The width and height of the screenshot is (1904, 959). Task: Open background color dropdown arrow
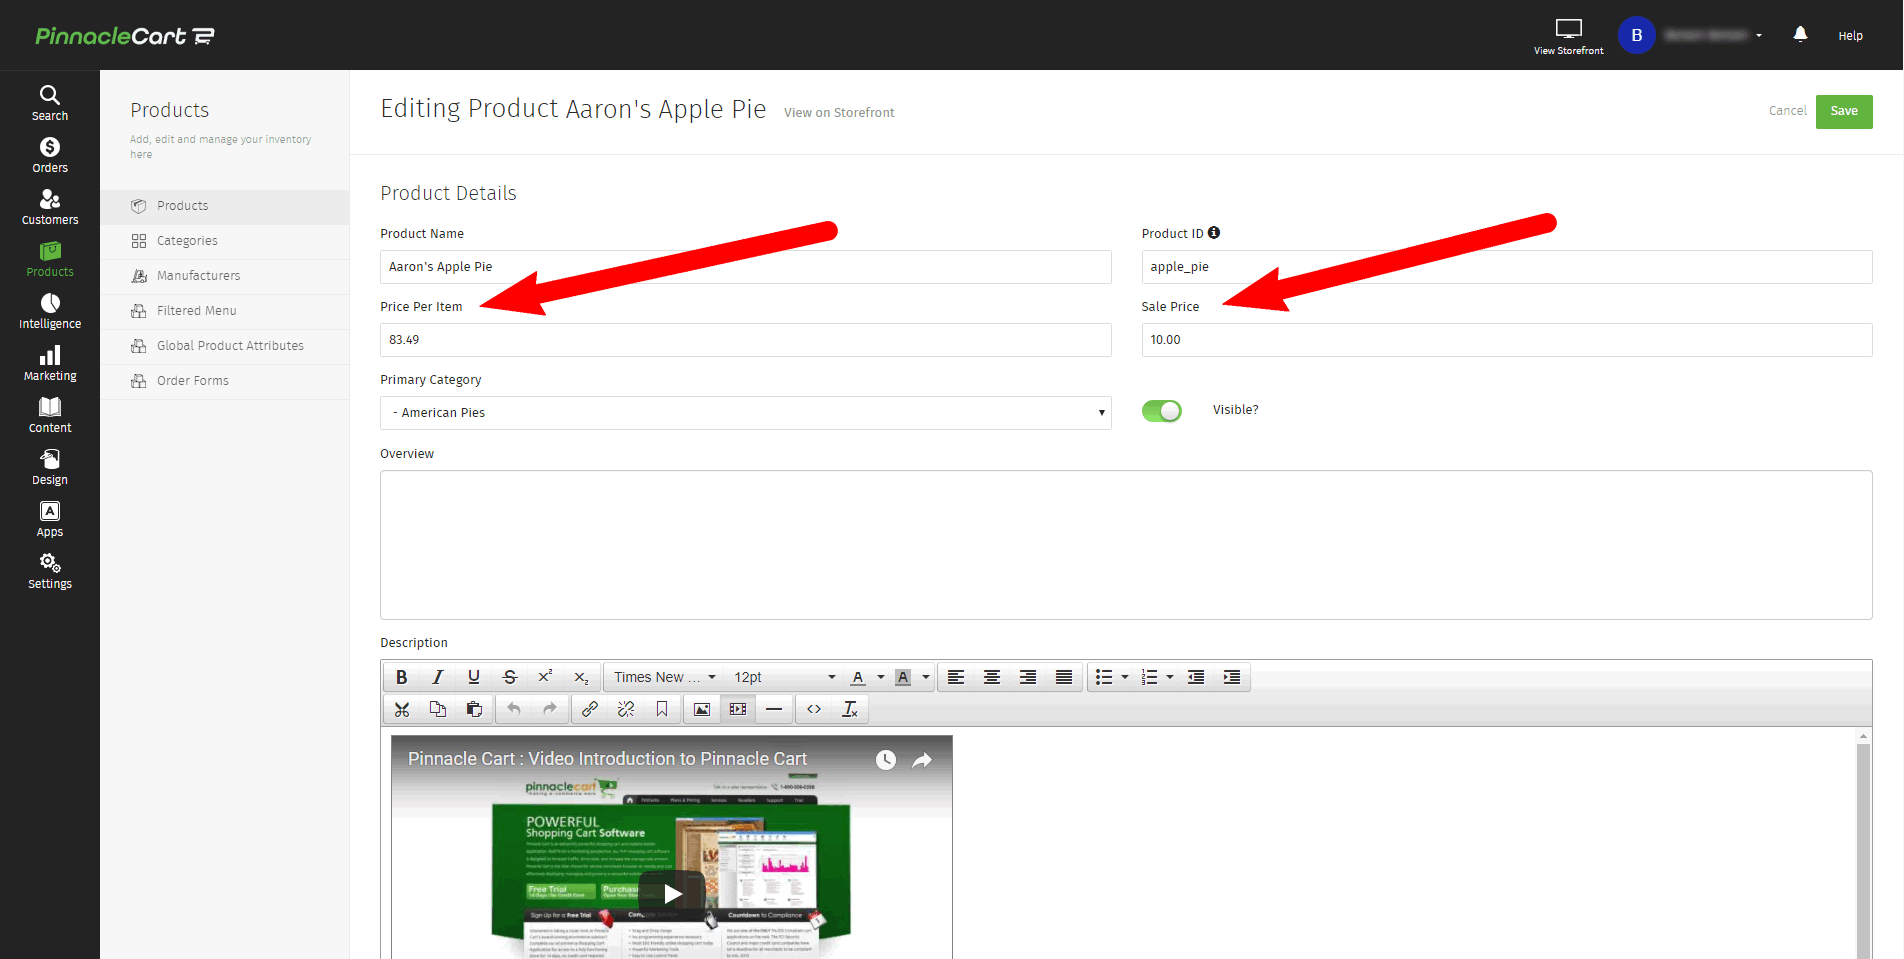[x=926, y=677]
